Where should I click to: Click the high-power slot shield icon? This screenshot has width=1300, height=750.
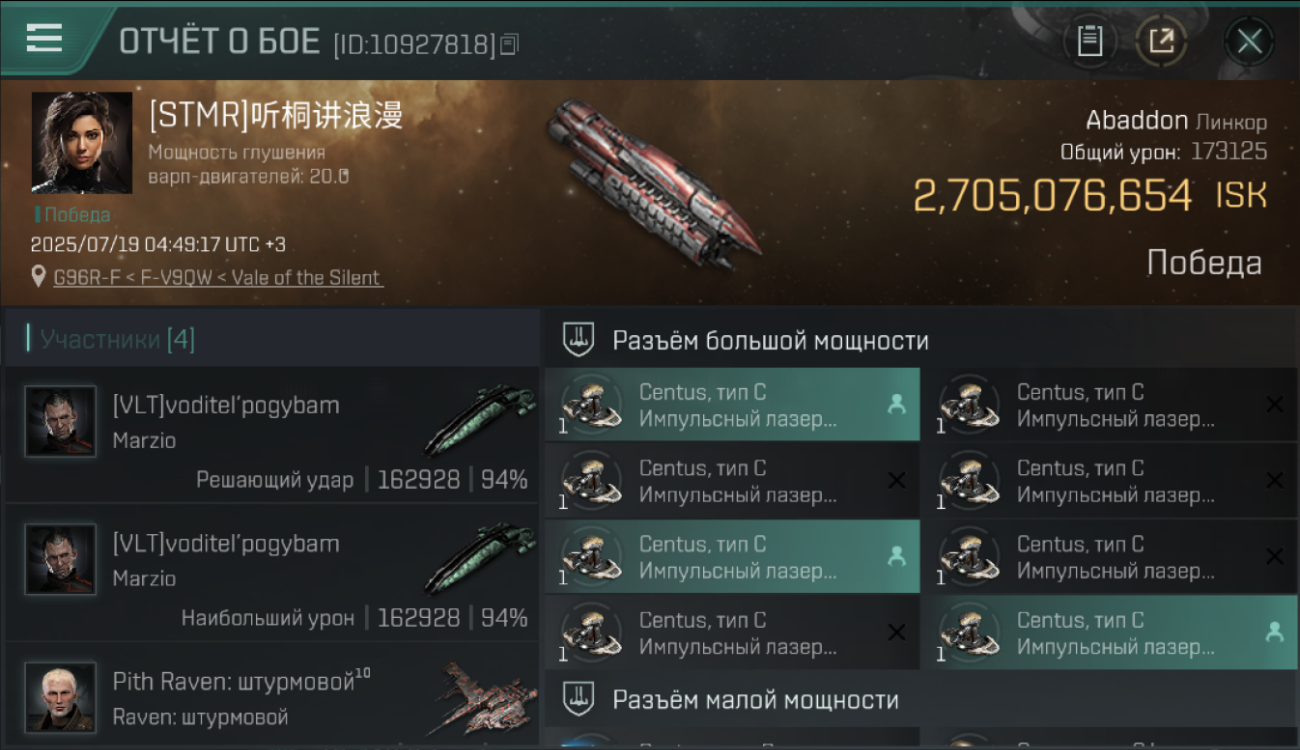(x=577, y=340)
